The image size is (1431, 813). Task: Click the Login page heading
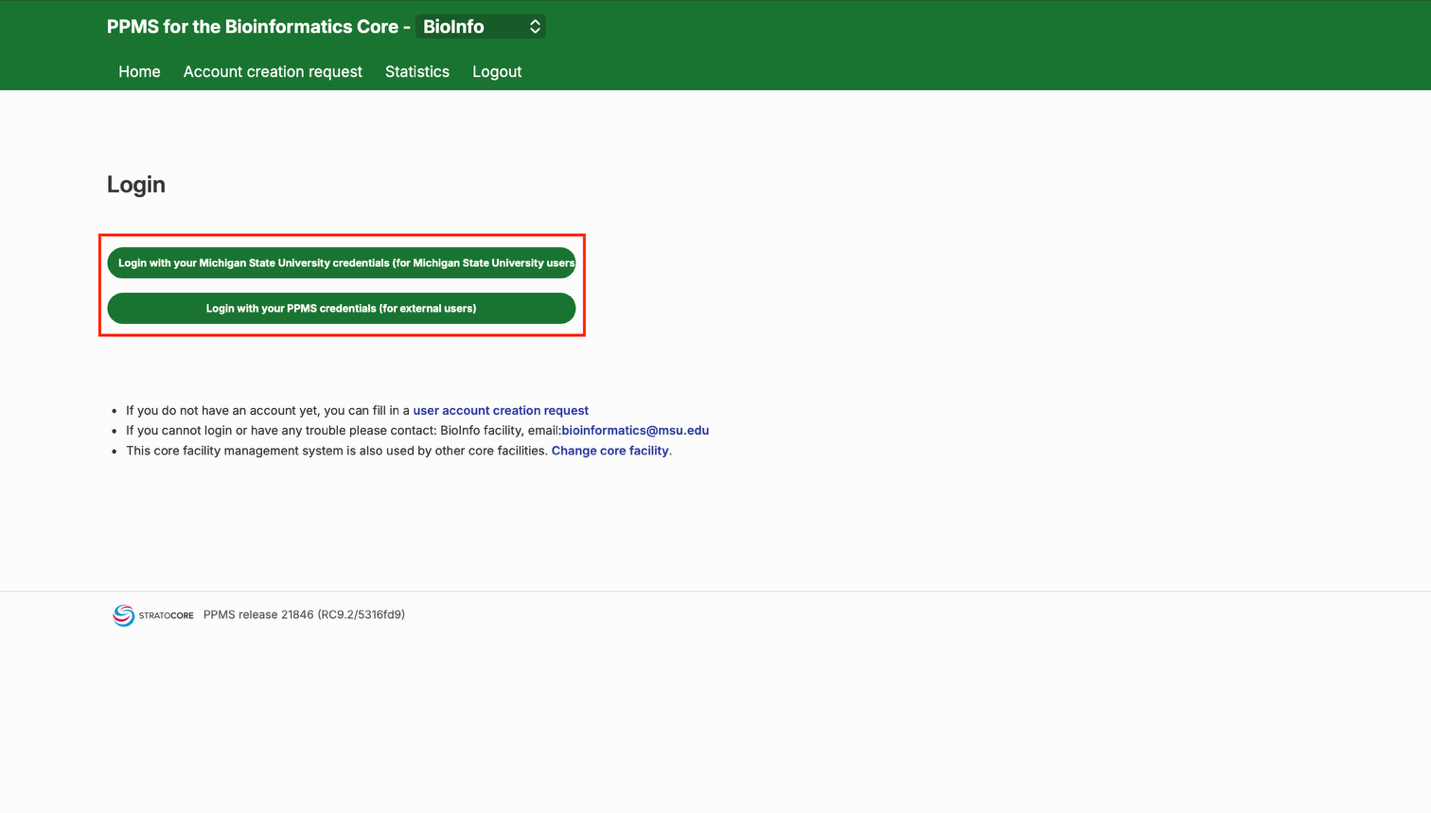click(x=136, y=185)
